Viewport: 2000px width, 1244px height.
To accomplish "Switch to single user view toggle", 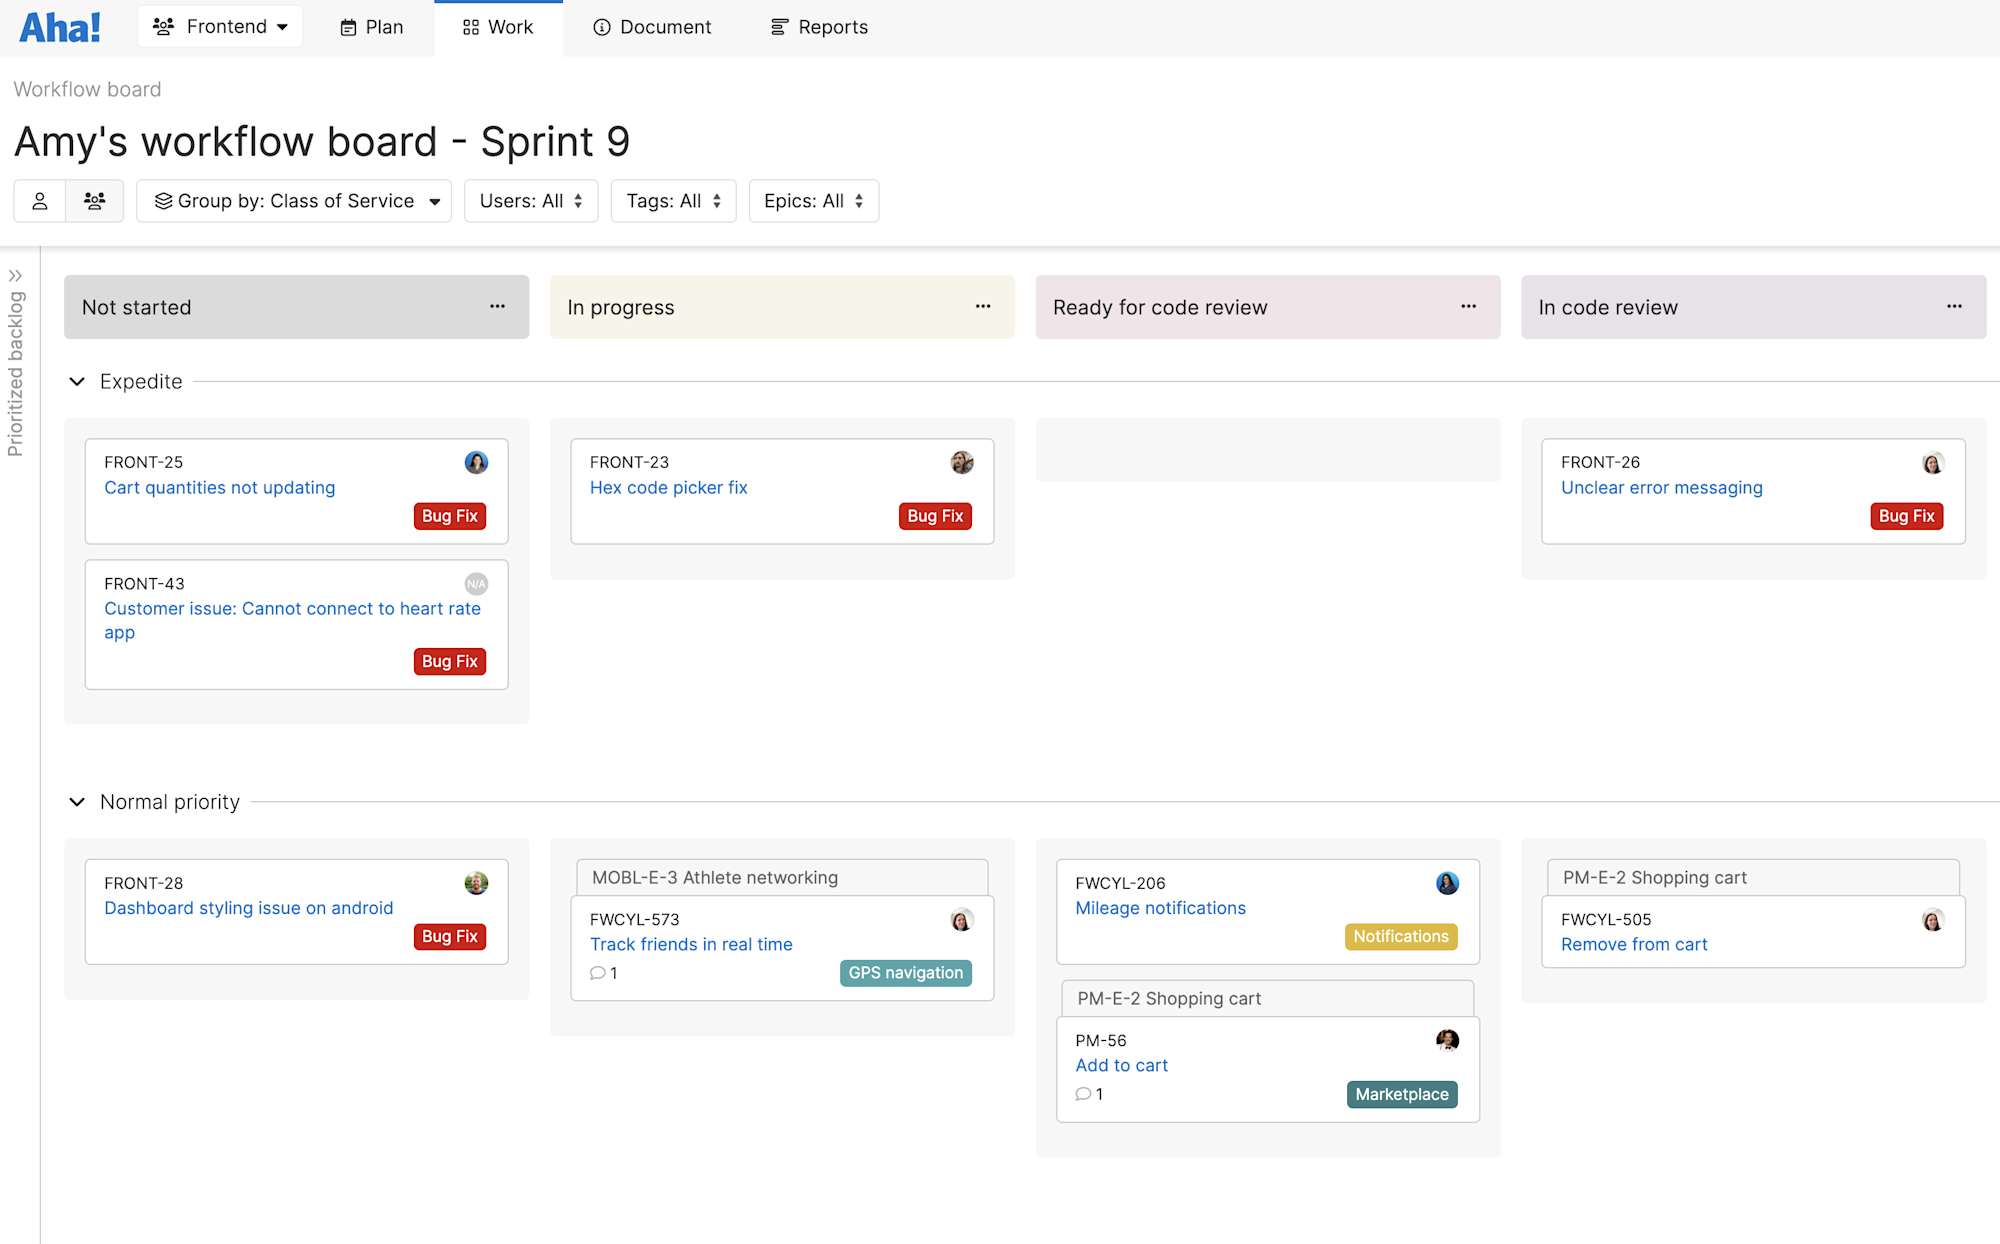I will coord(40,201).
